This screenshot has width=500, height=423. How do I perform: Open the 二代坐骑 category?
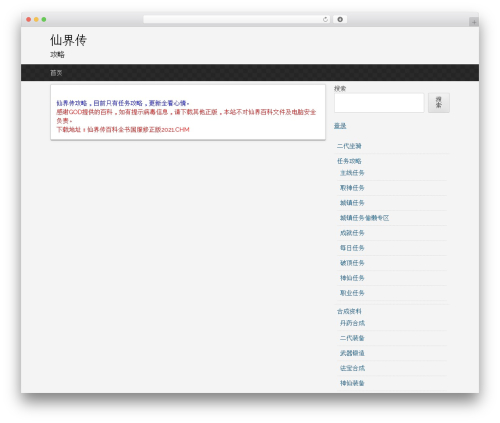[349, 146]
